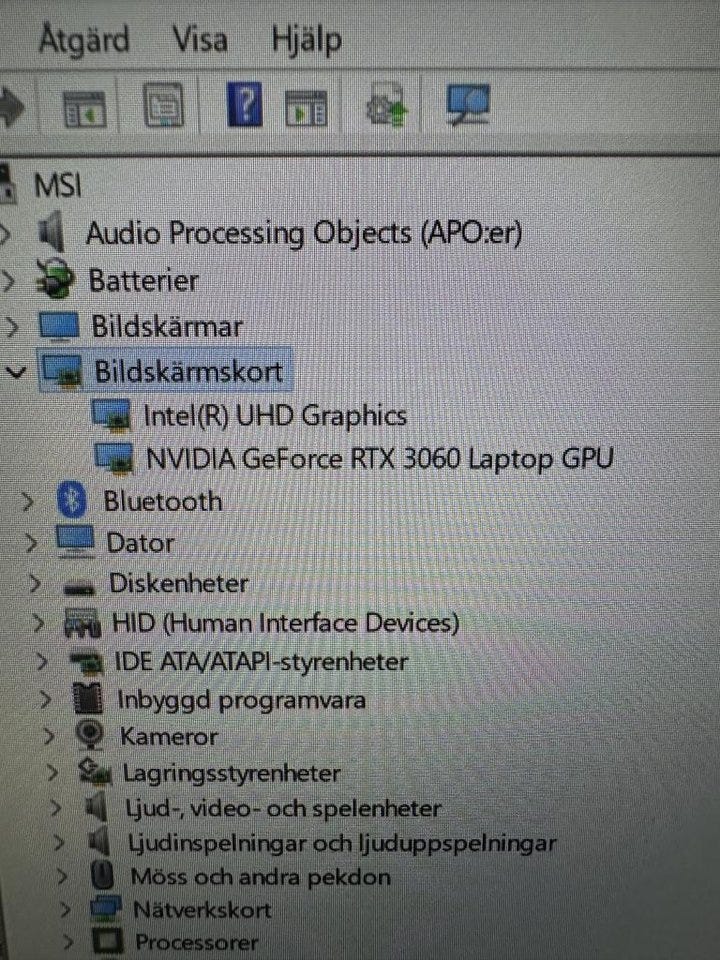Expand the Batterier category
Image resolution: width=720 pixels, height=960 pixels.
tap(8, 280)
